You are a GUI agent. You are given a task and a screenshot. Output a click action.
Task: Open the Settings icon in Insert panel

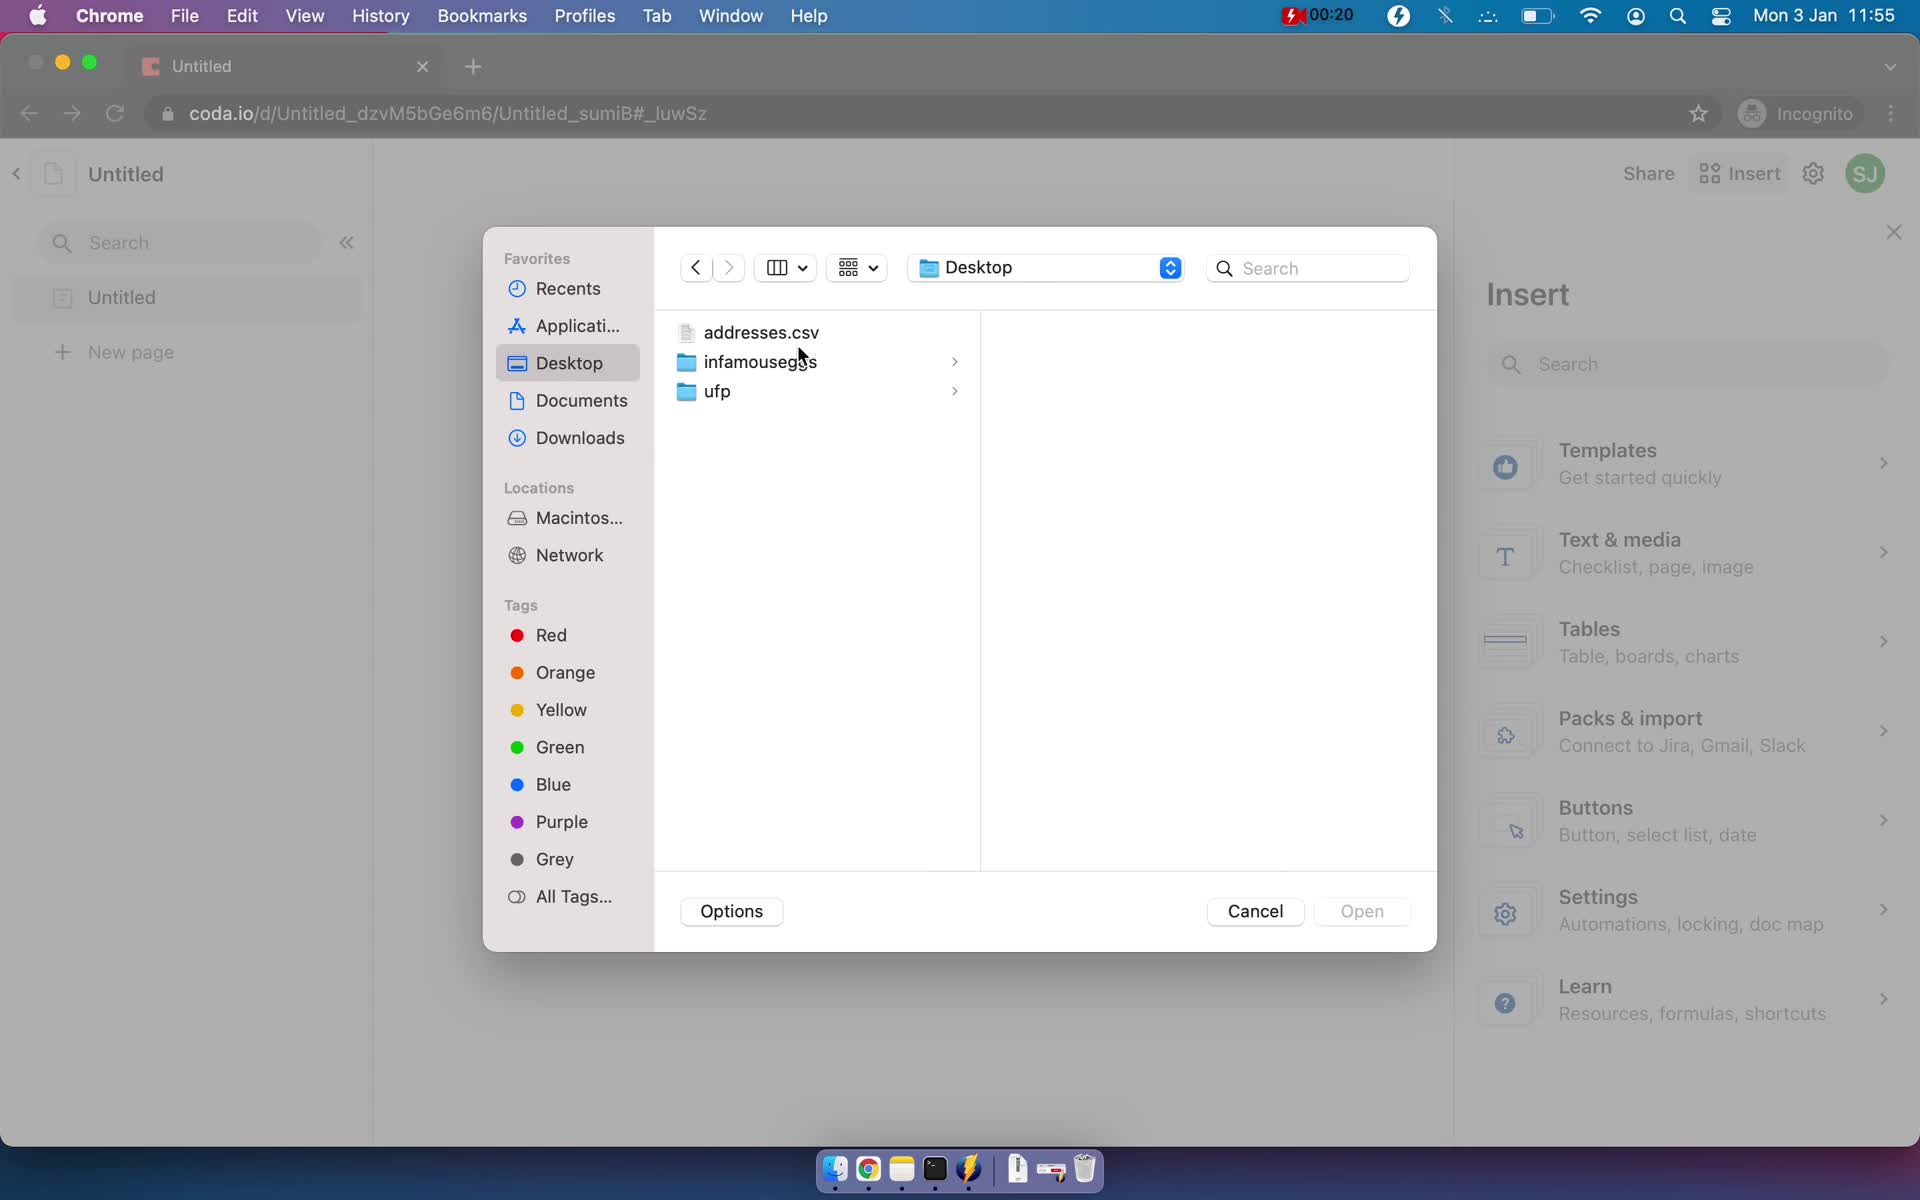pyautogui.click(x=1505, y=912)
